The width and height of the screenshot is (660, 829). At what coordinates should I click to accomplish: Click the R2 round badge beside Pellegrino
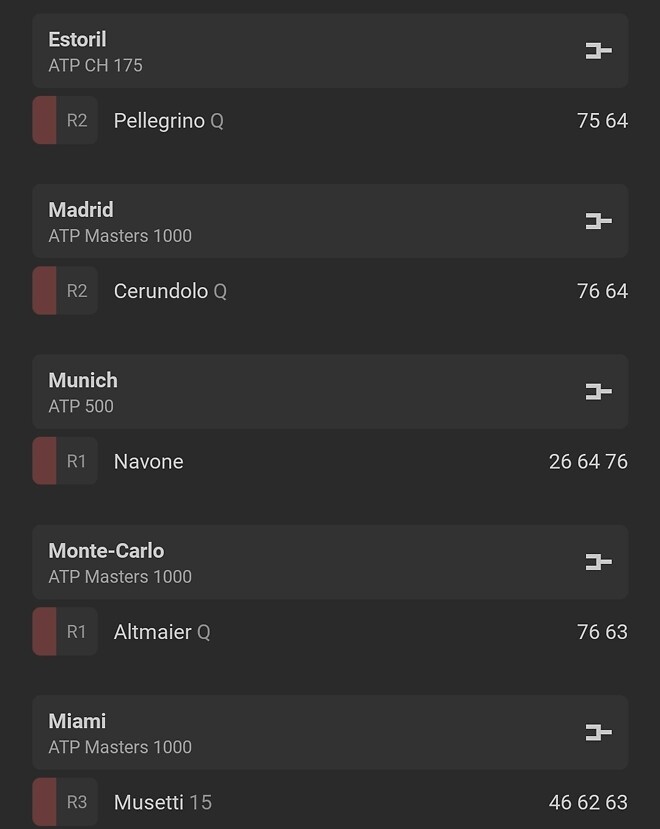pos(77,121)
